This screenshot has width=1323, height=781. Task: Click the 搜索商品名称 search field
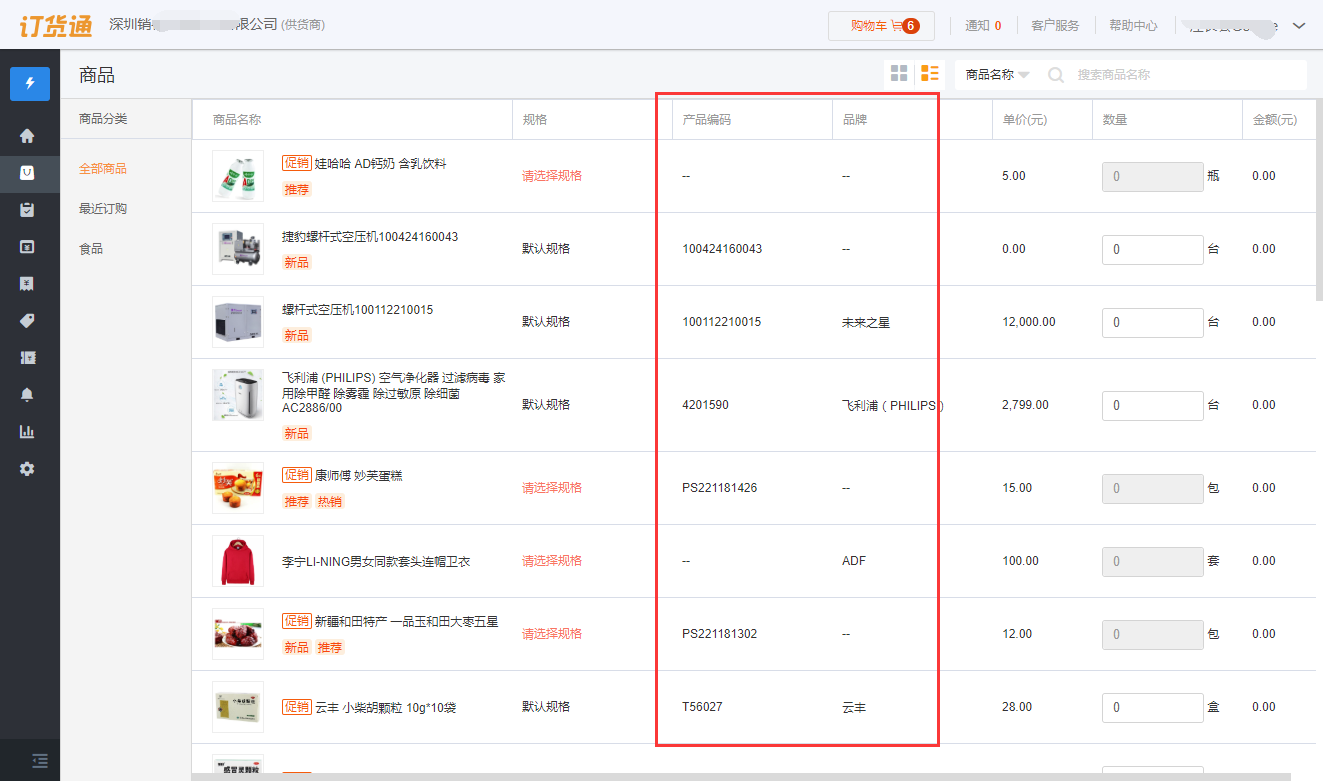(1188, 75)
